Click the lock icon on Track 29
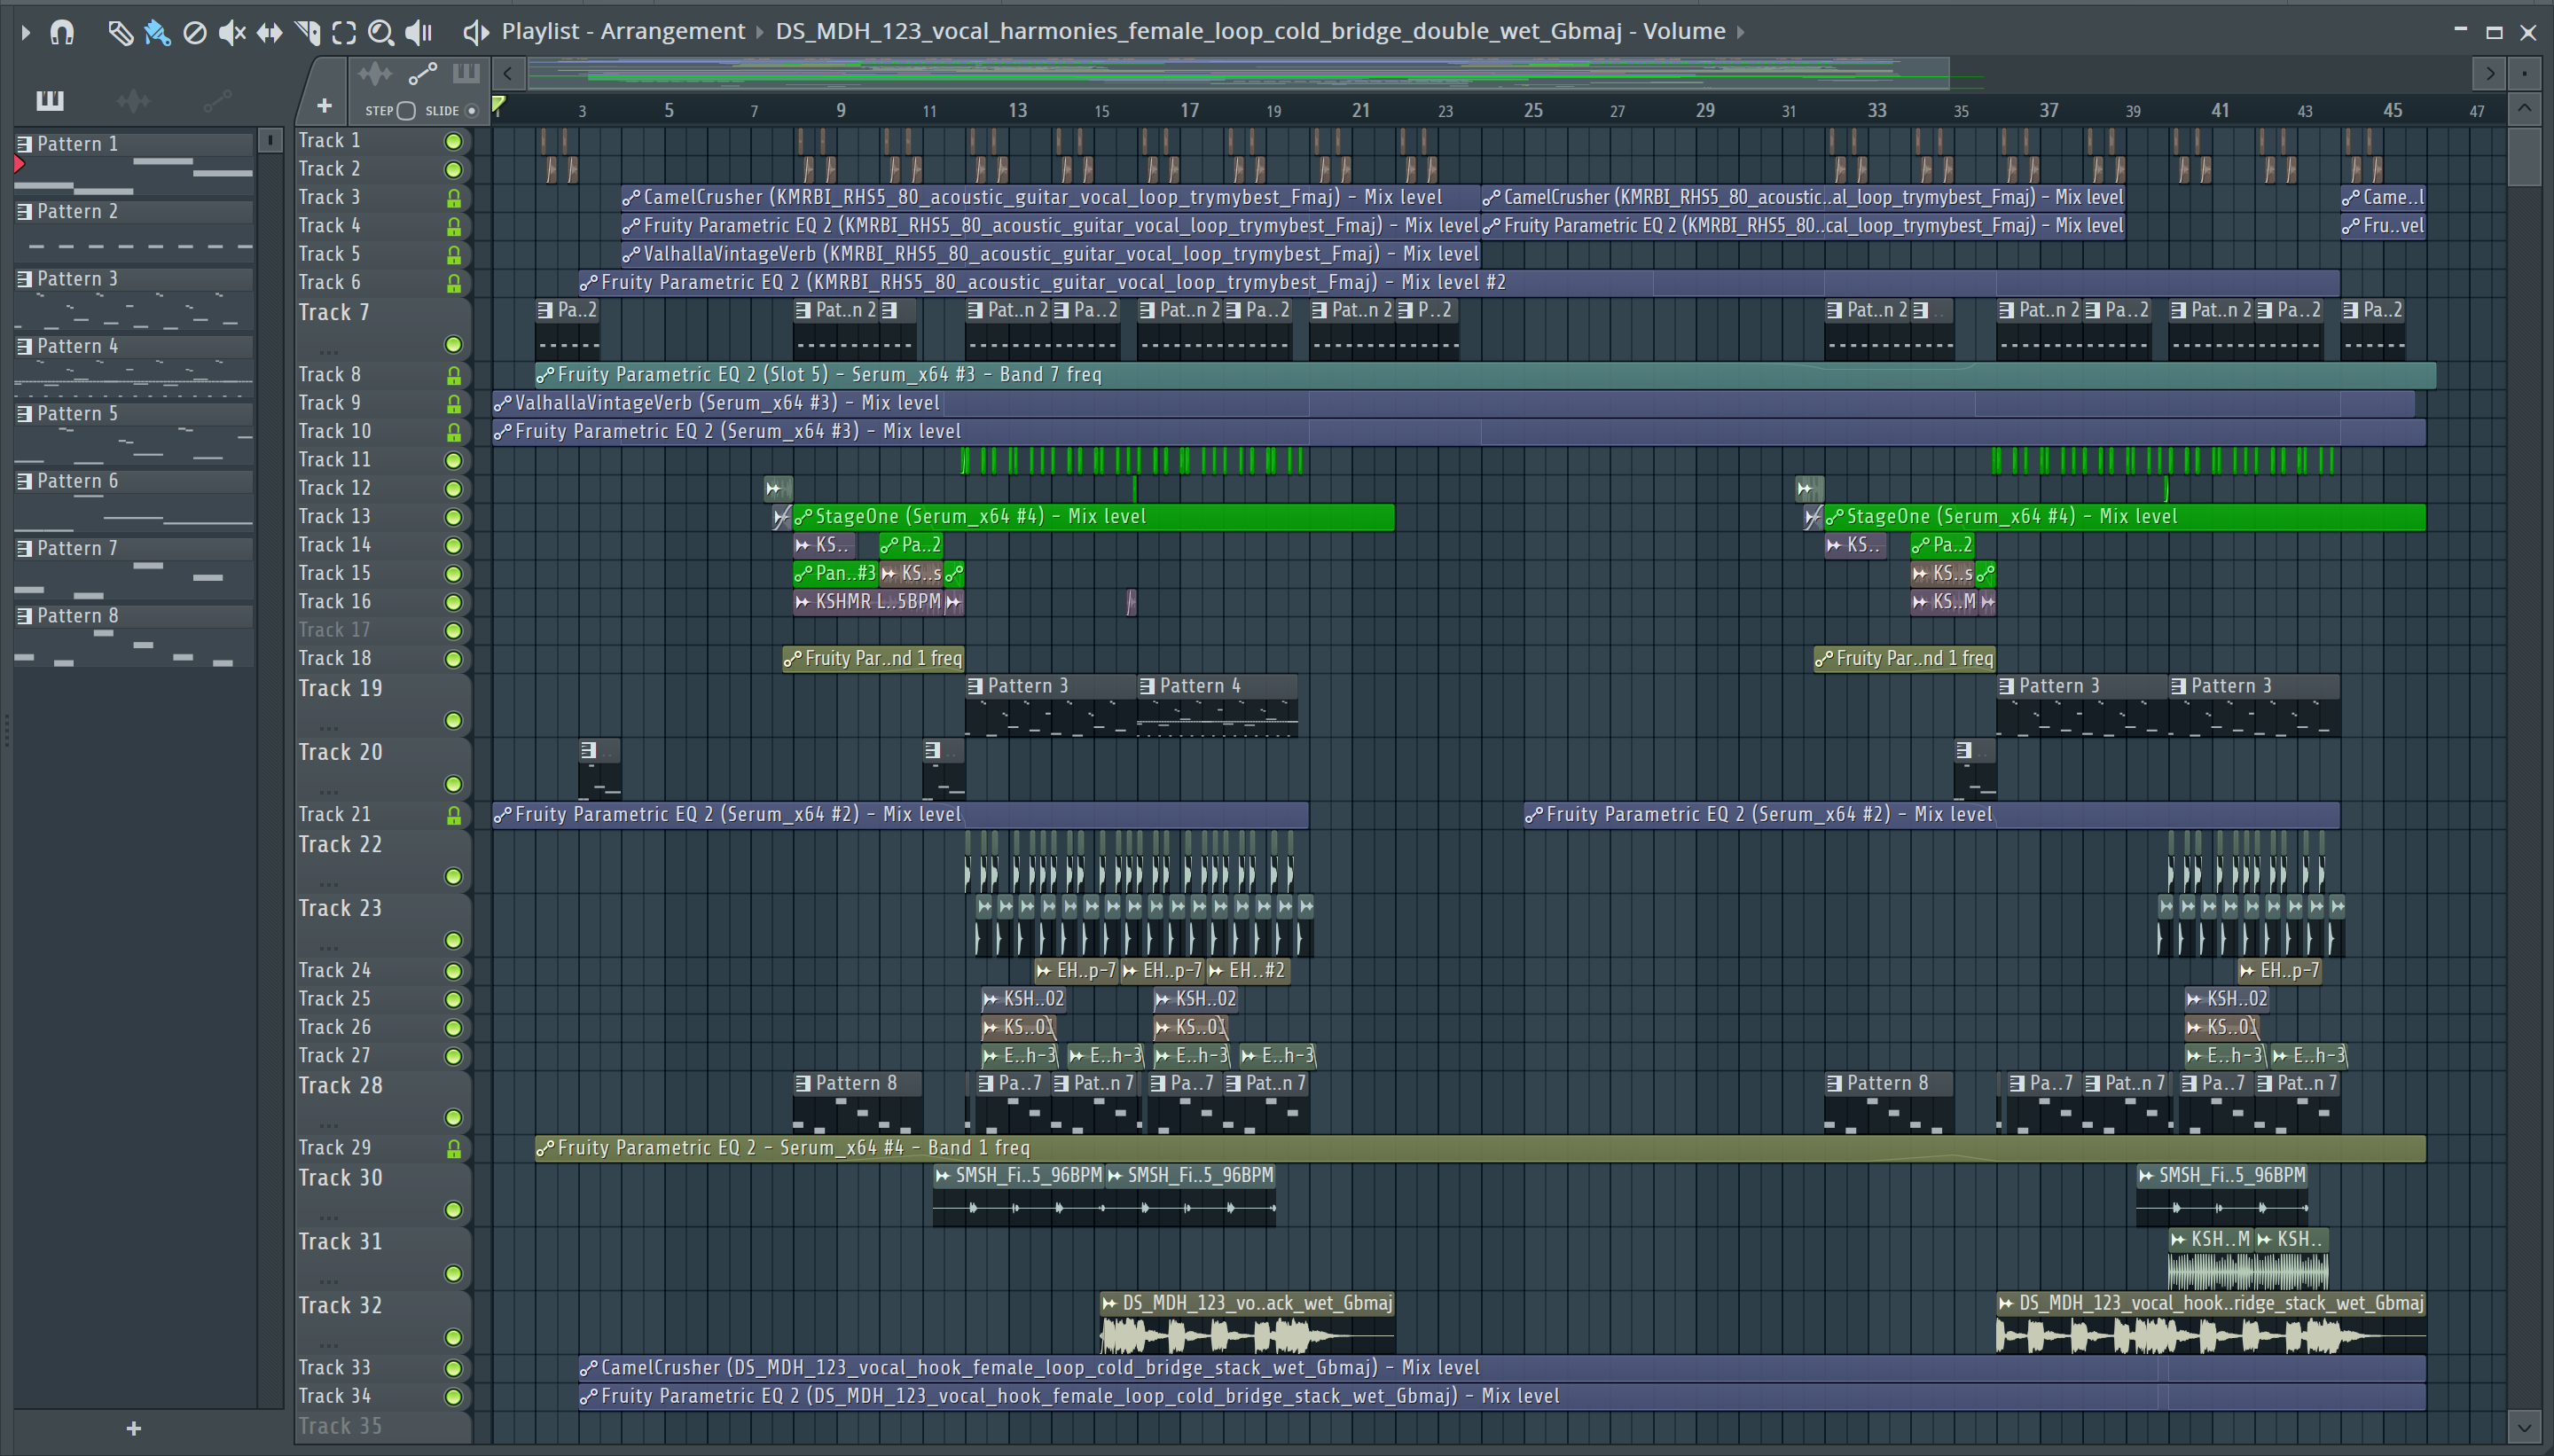This screenshot has height=1456, width=2554. click(x=453, y=1148)
